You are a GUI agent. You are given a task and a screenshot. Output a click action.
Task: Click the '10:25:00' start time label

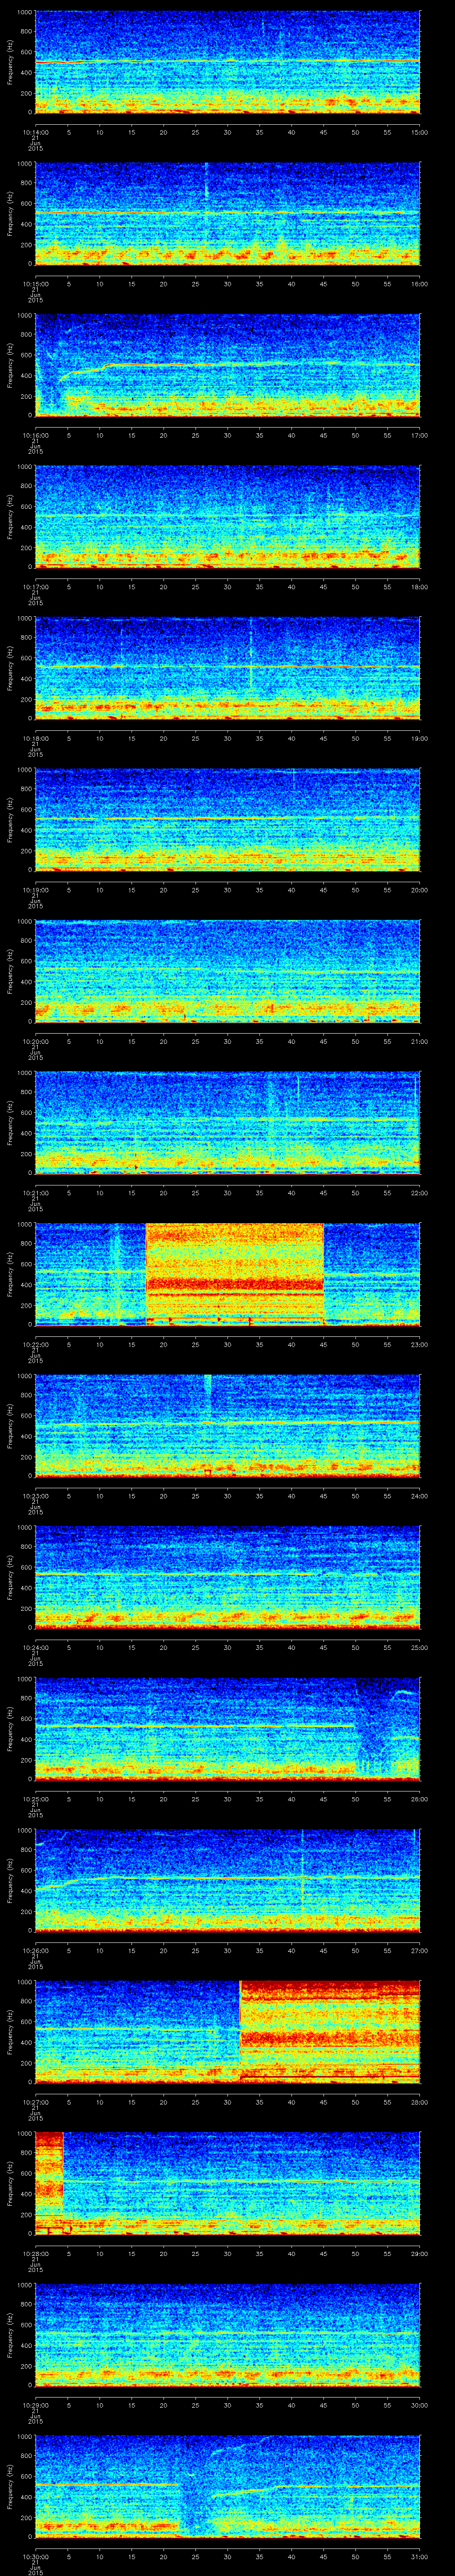35,1798
